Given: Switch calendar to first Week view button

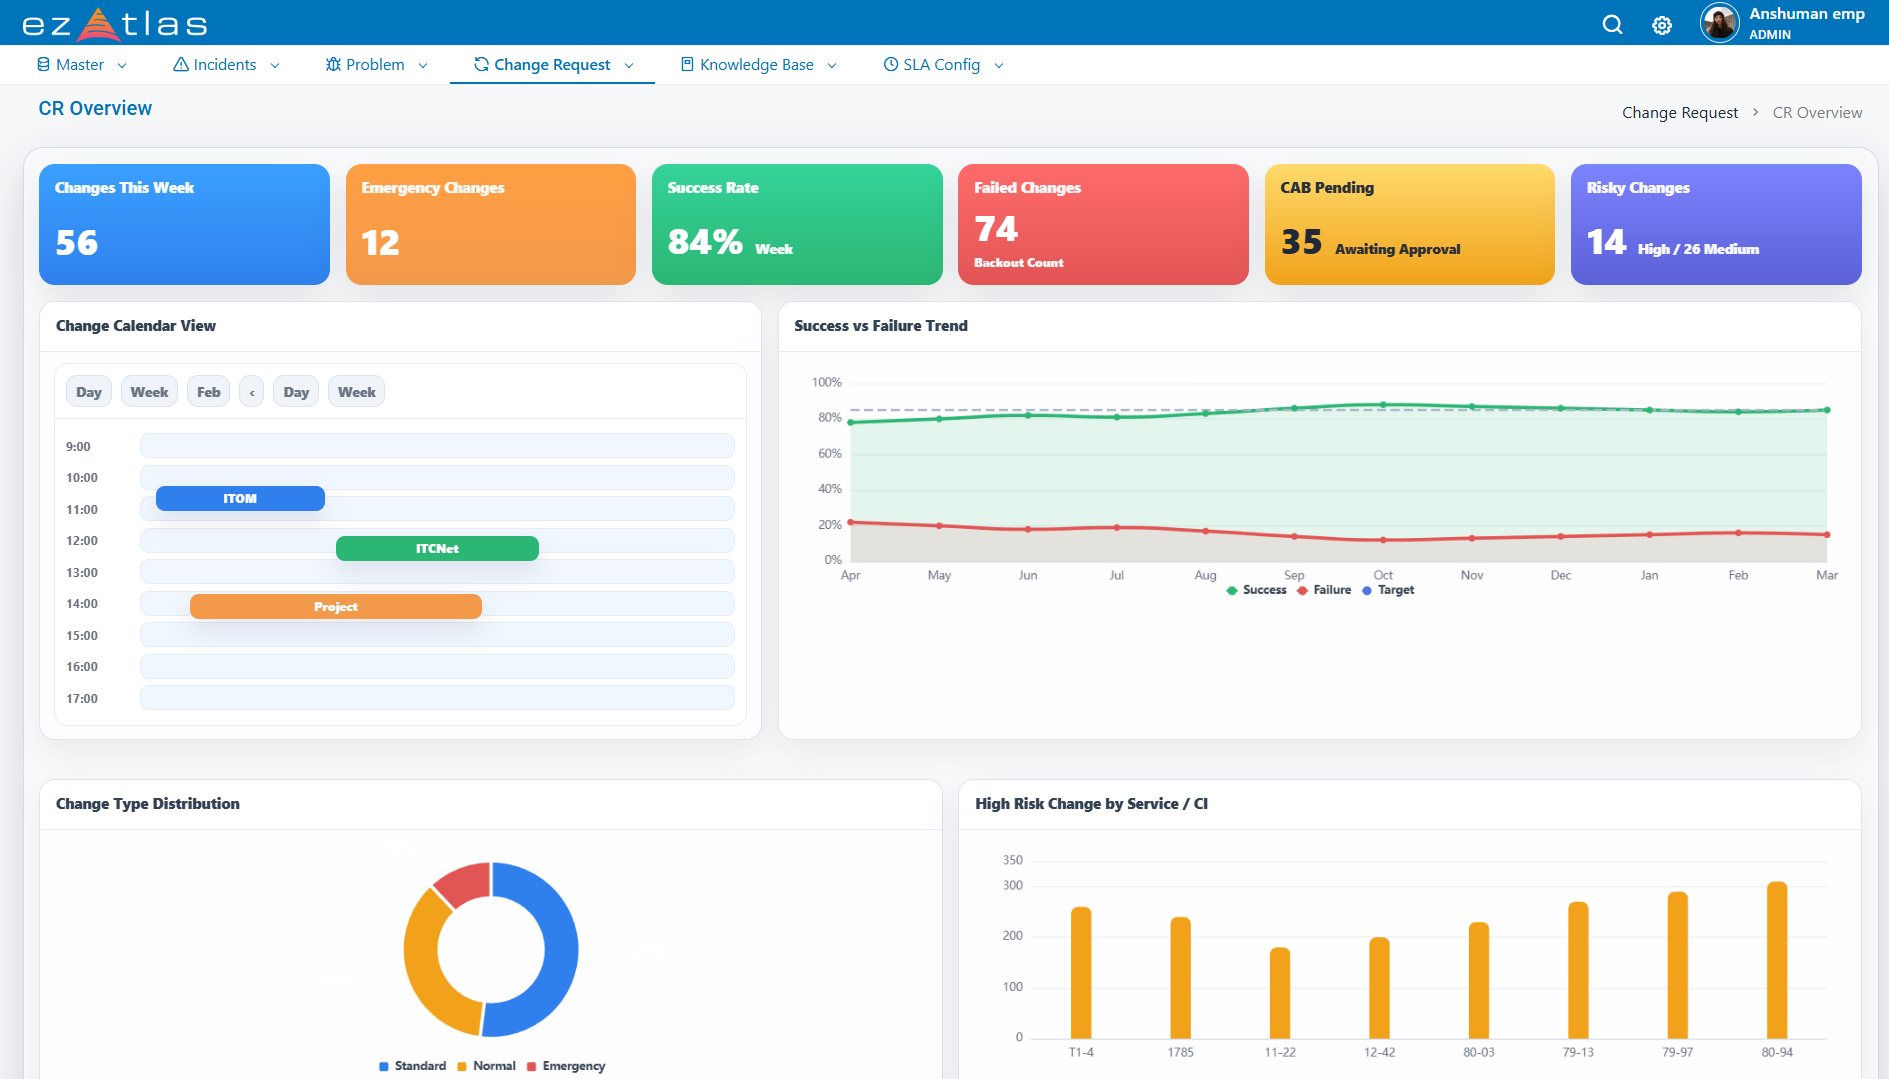Looking at the screenshot, I should [x=149, y=392].
